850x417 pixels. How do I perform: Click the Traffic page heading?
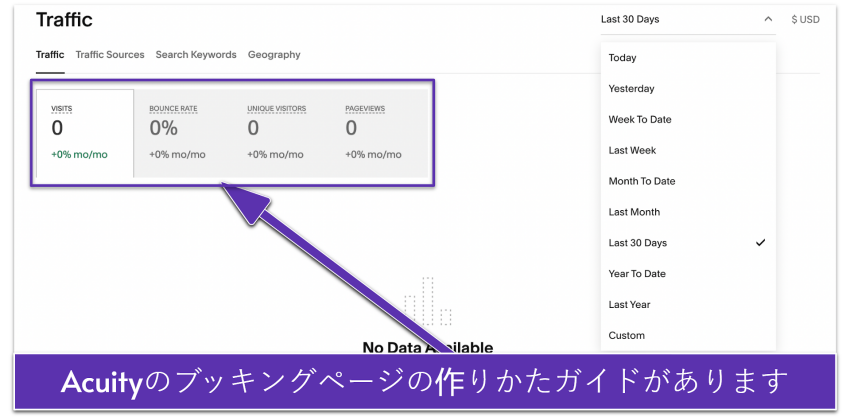coord(64,20)
